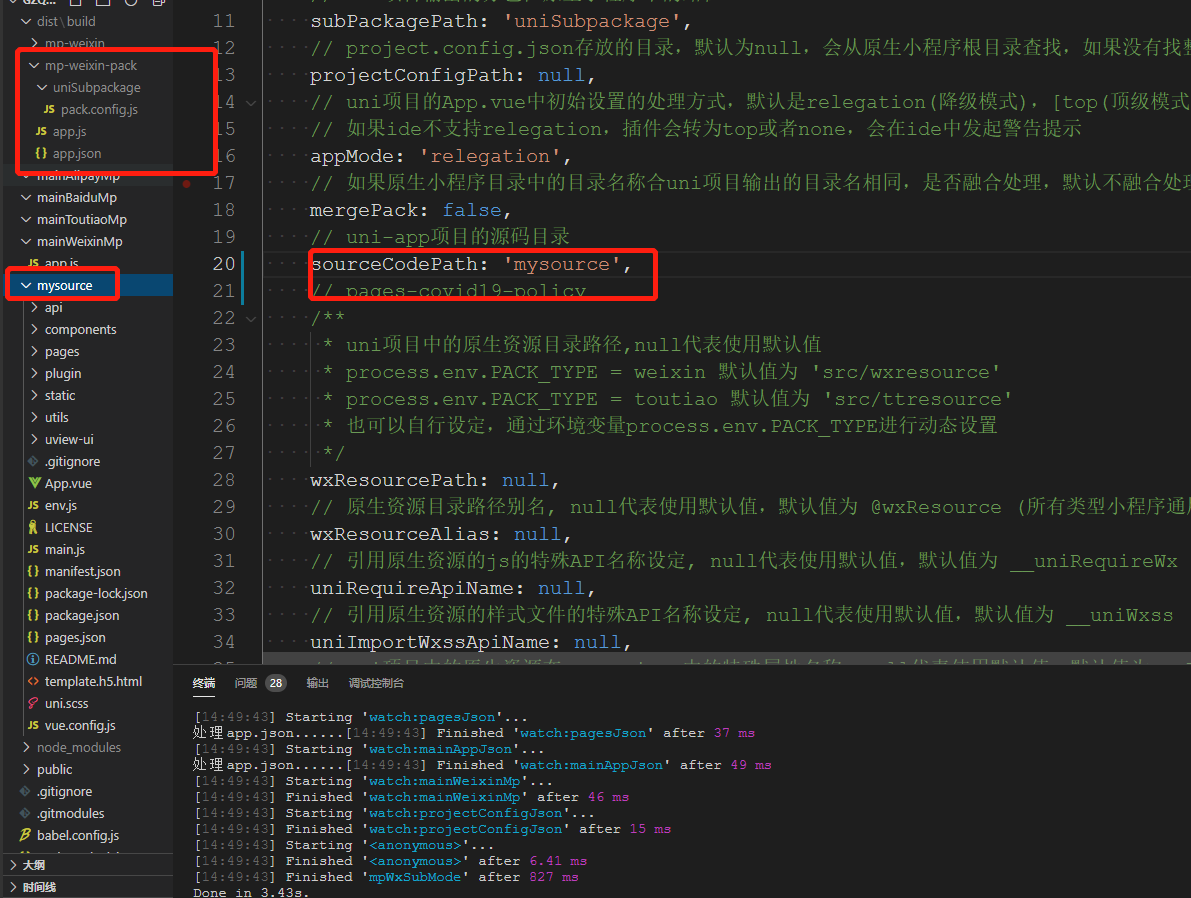Collapse the mainToutiaoMp folder
The height and width of the screenshot is (898, 1191).
26,220
